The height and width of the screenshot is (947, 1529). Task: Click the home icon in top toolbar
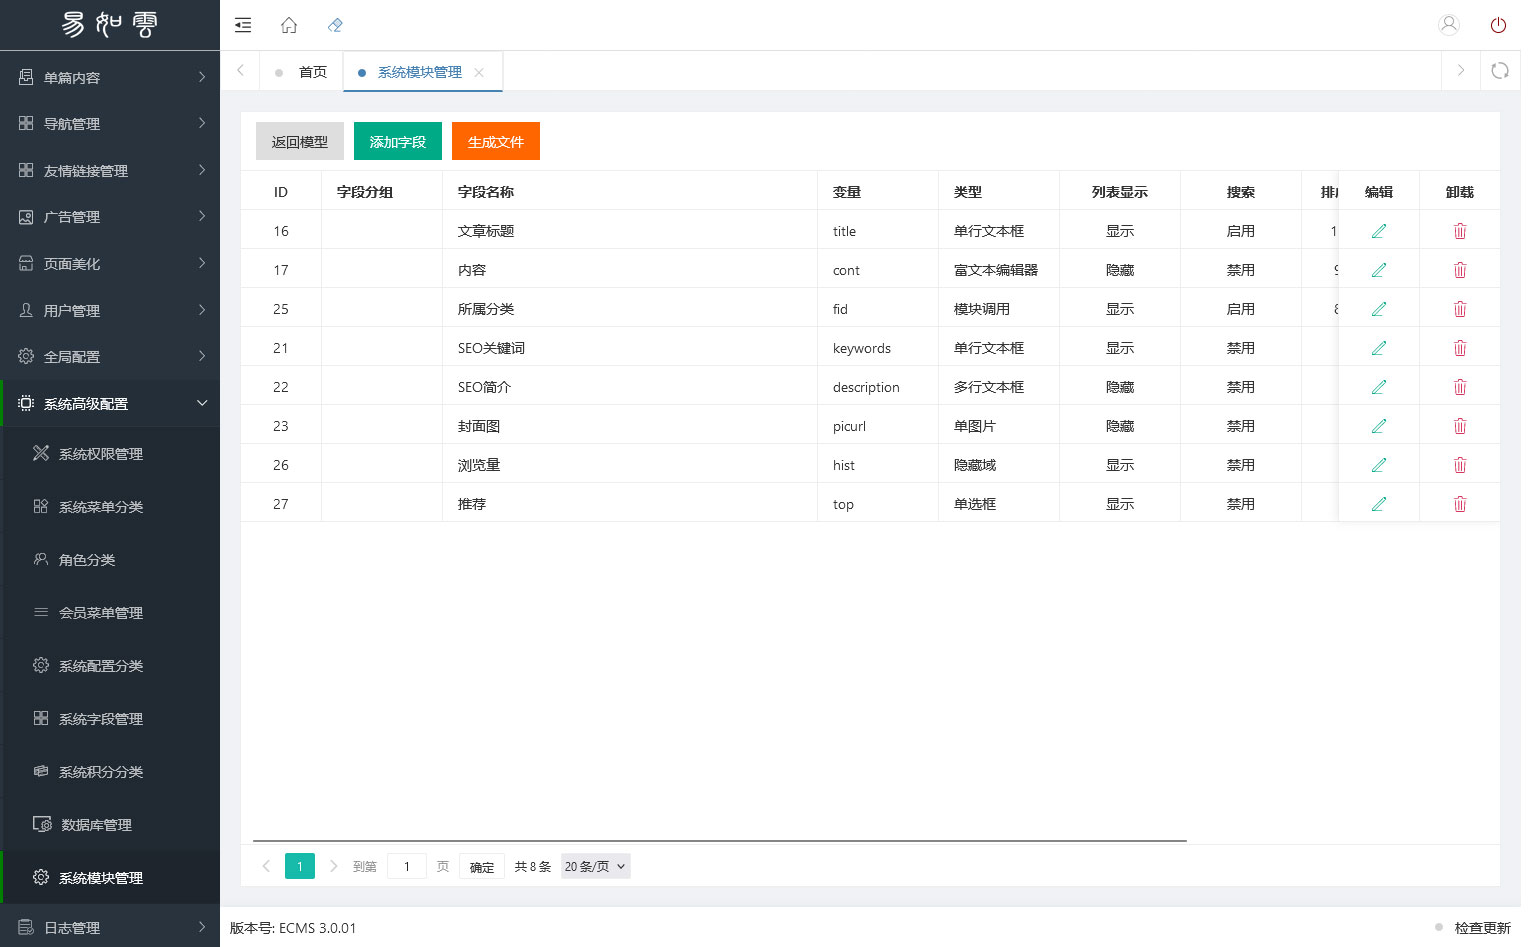pyautogui.click(x=289, y=25)
